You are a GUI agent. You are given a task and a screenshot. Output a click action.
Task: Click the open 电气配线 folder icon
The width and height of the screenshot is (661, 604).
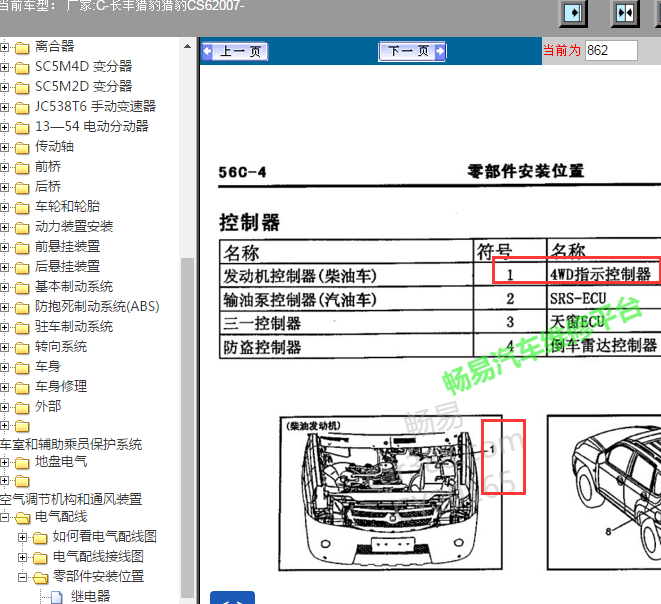coord(22,518)
